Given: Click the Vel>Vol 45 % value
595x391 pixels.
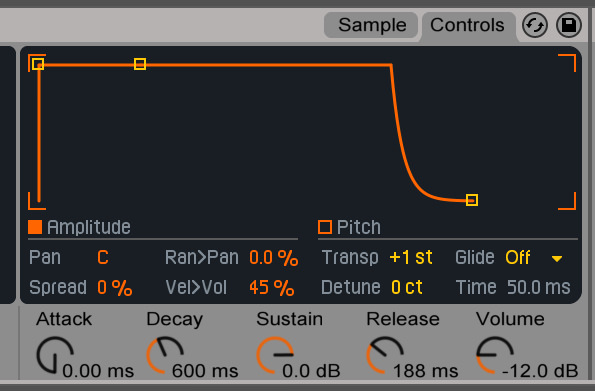Looking at the screenshot, I should (x=272, y=288).
